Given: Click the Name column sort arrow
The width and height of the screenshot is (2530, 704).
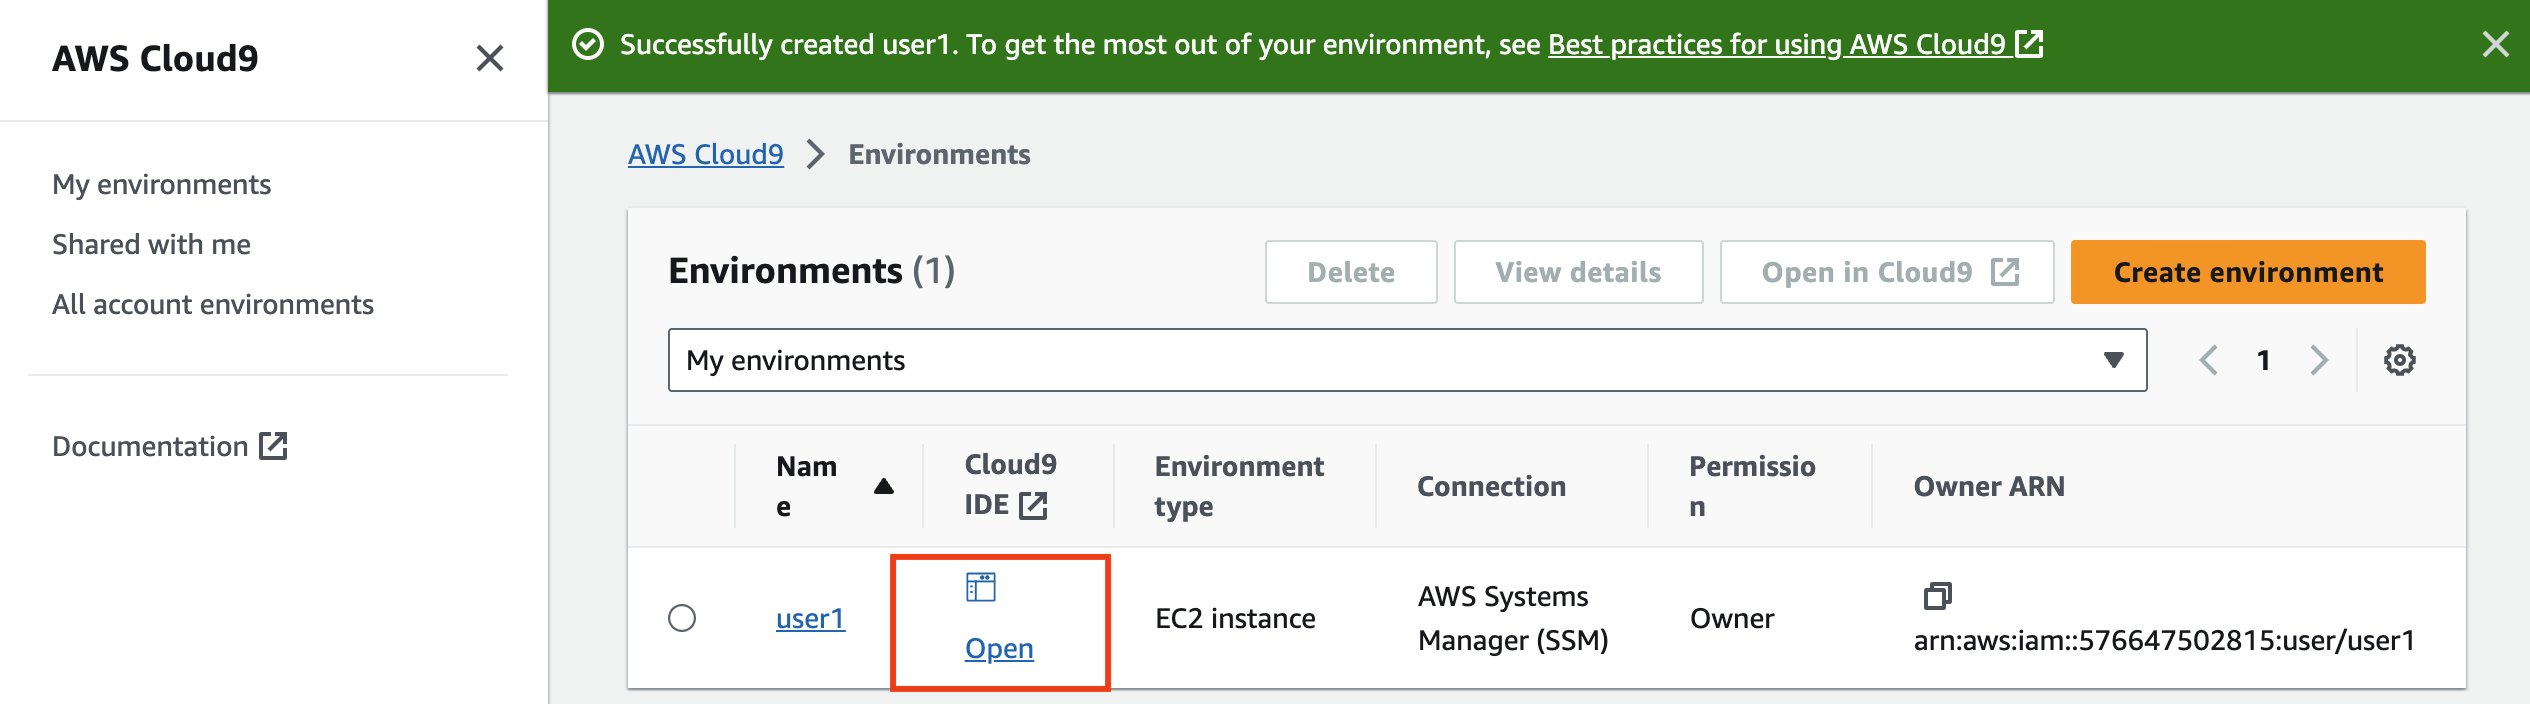Looking at the screenshot, I should (883, 487).
